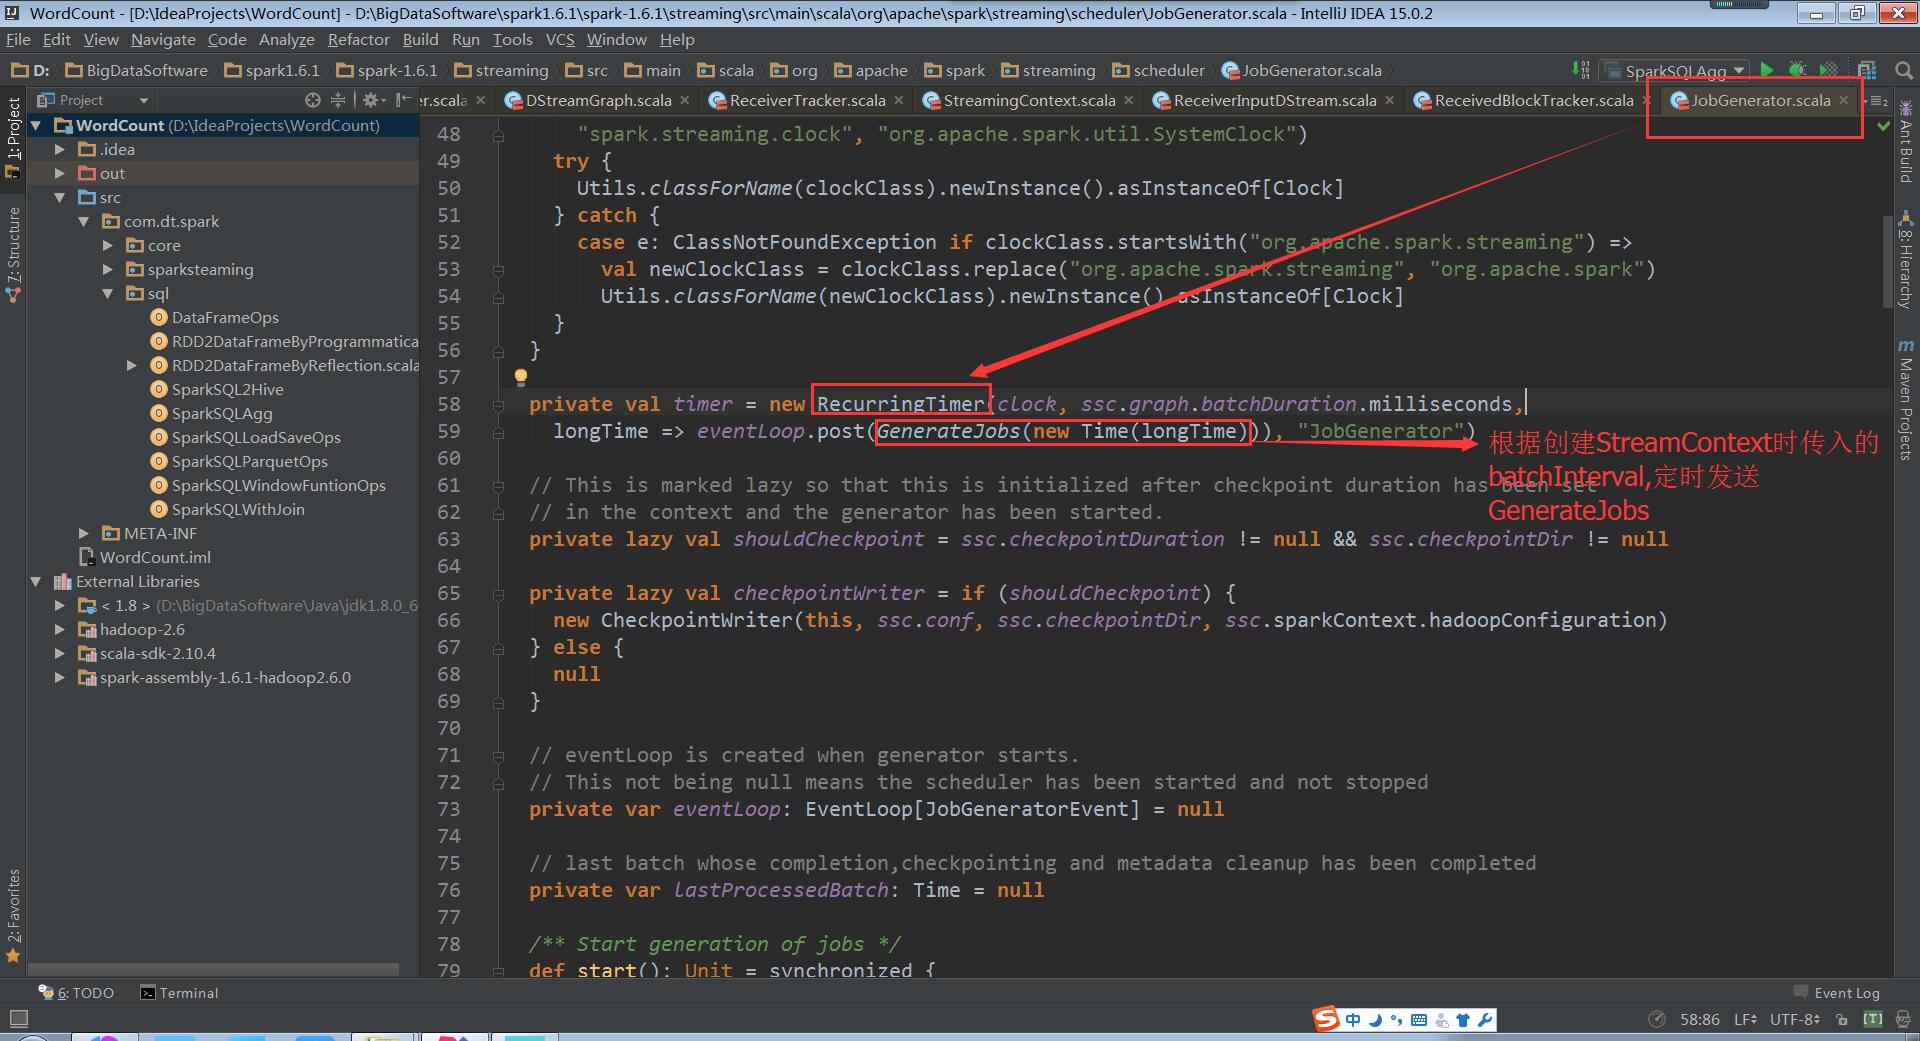This screenshot has height=1041, width=1920.
Task: Click the power save gauge icon in status bar
Action: 1657,1019
